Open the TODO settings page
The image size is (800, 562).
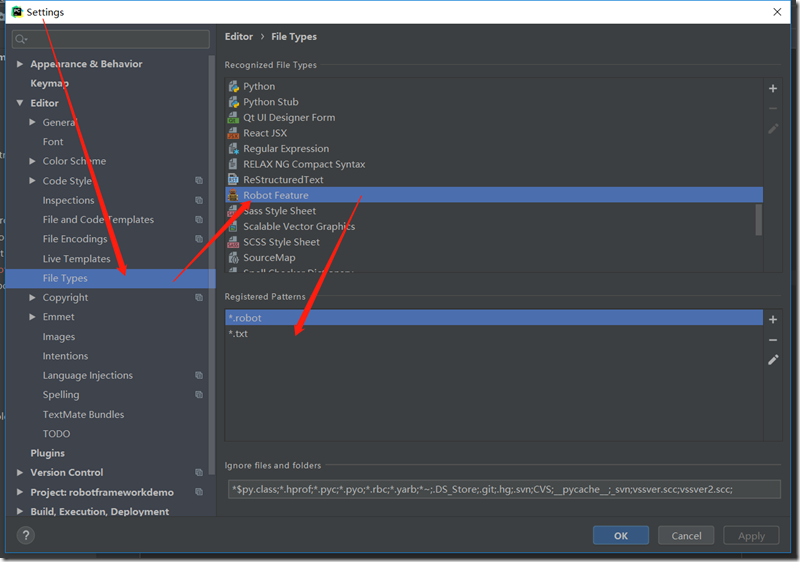[x=57, y=433]
